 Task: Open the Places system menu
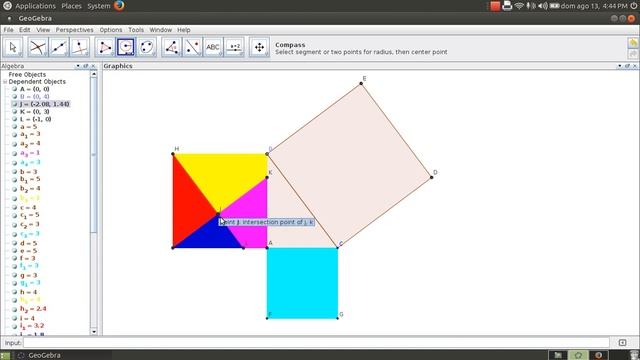click(71, 6)
